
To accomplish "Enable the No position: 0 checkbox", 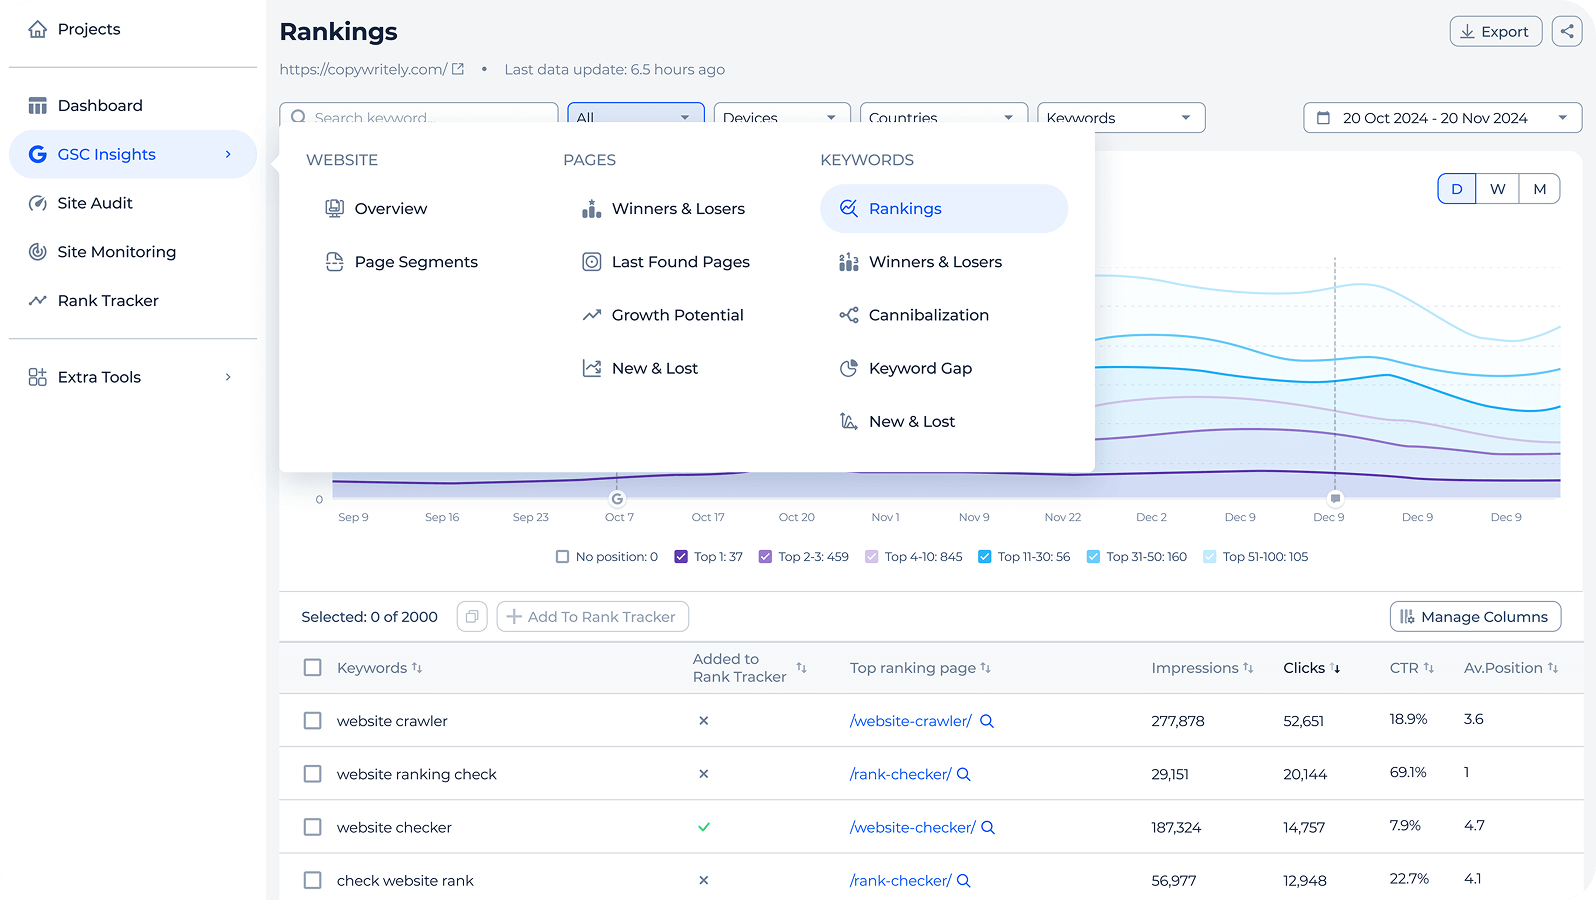I will coord(562,557).
